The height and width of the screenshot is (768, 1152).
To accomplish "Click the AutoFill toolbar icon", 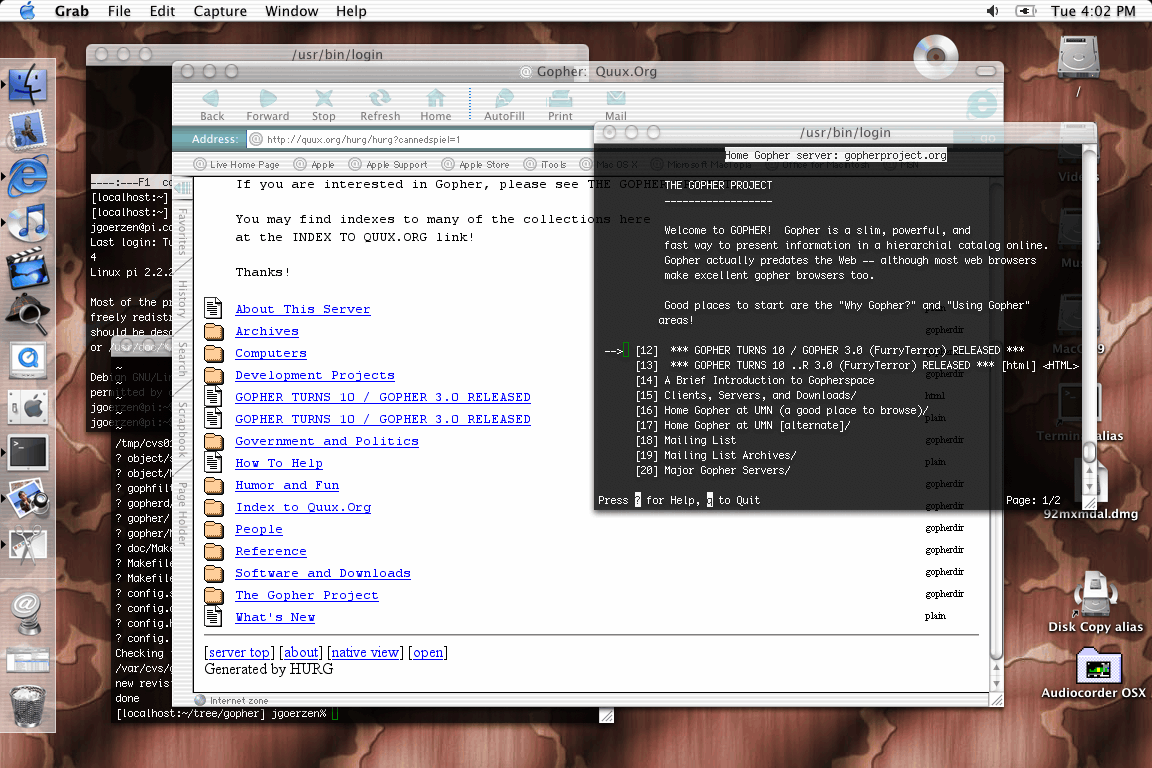I will click(x=504, y=98).
